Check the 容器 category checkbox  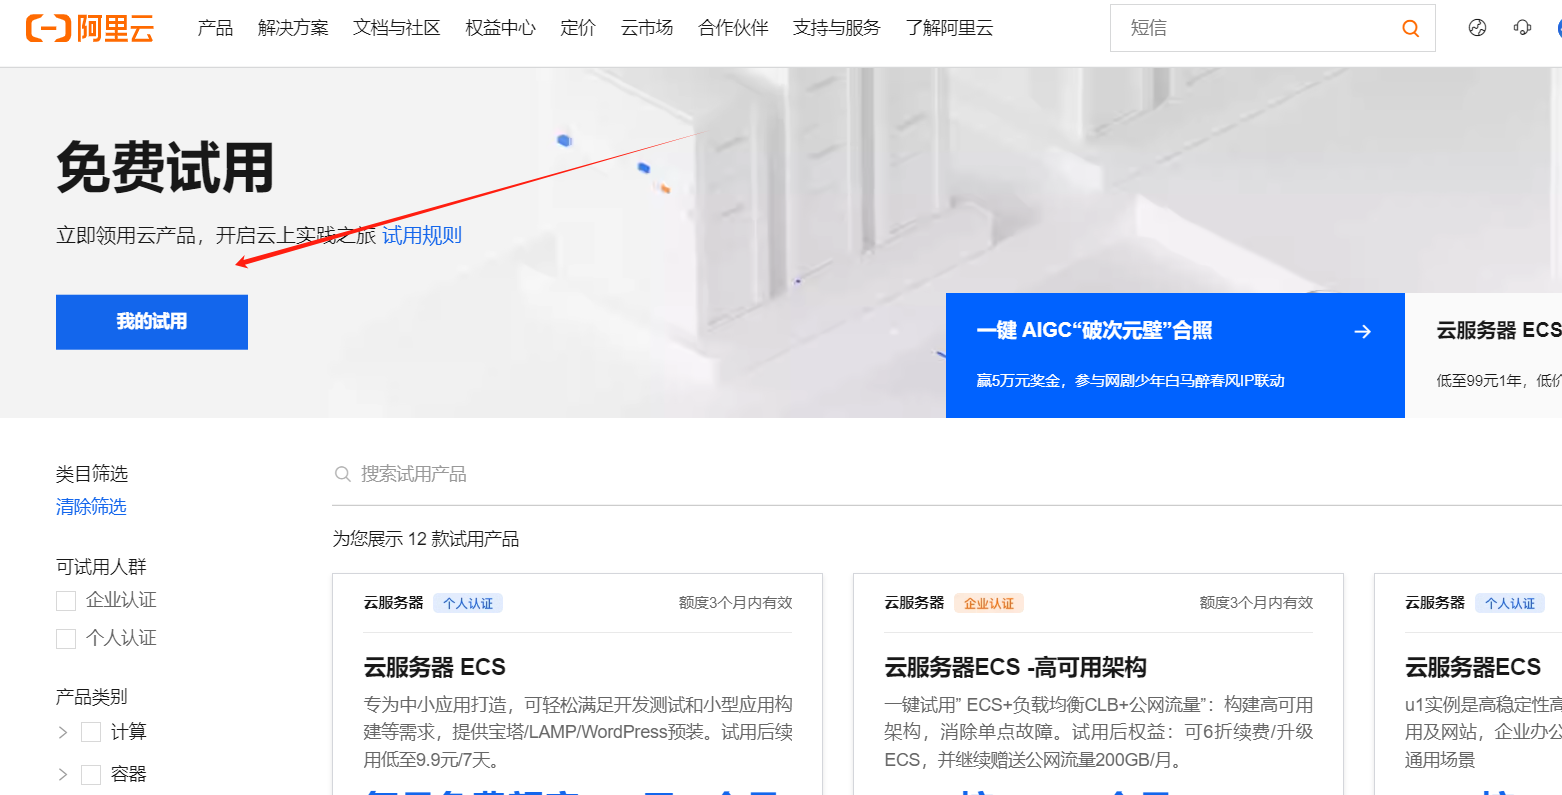[x=91, y=774]
